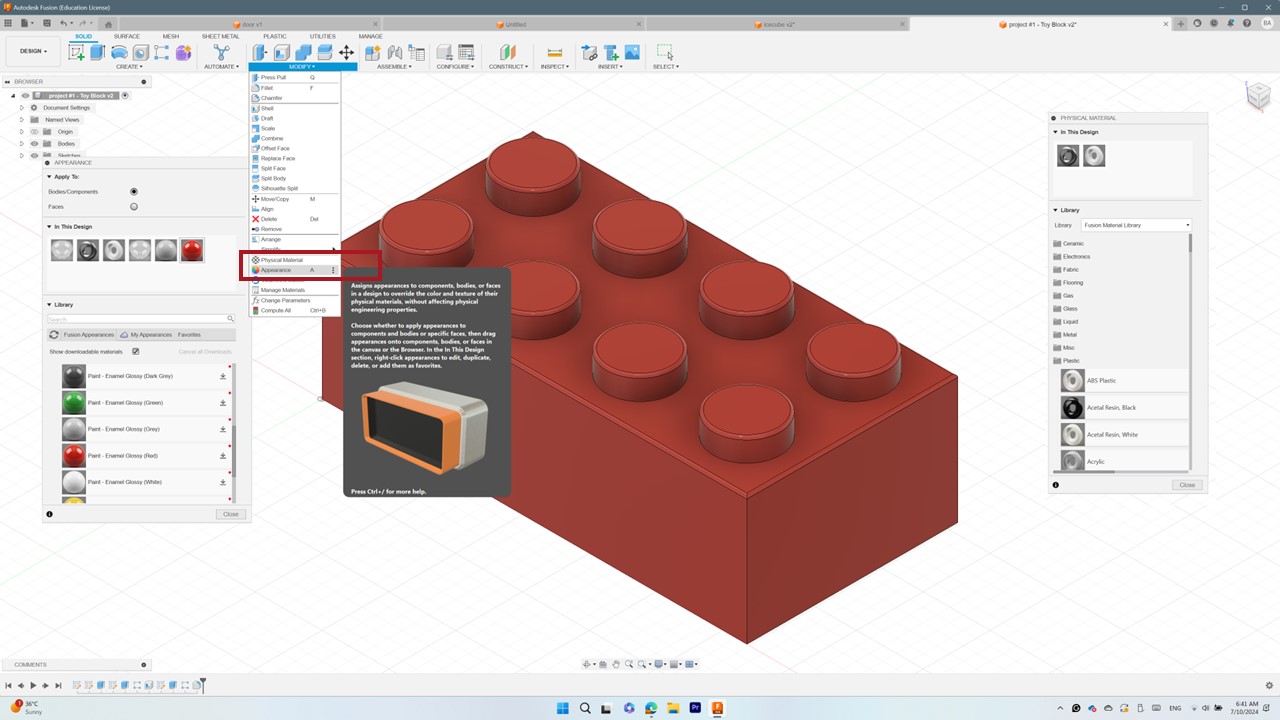This screenshot has height=720, width=1280.
Task: Click the appearance Search field
Action: [x=140, y=319]
